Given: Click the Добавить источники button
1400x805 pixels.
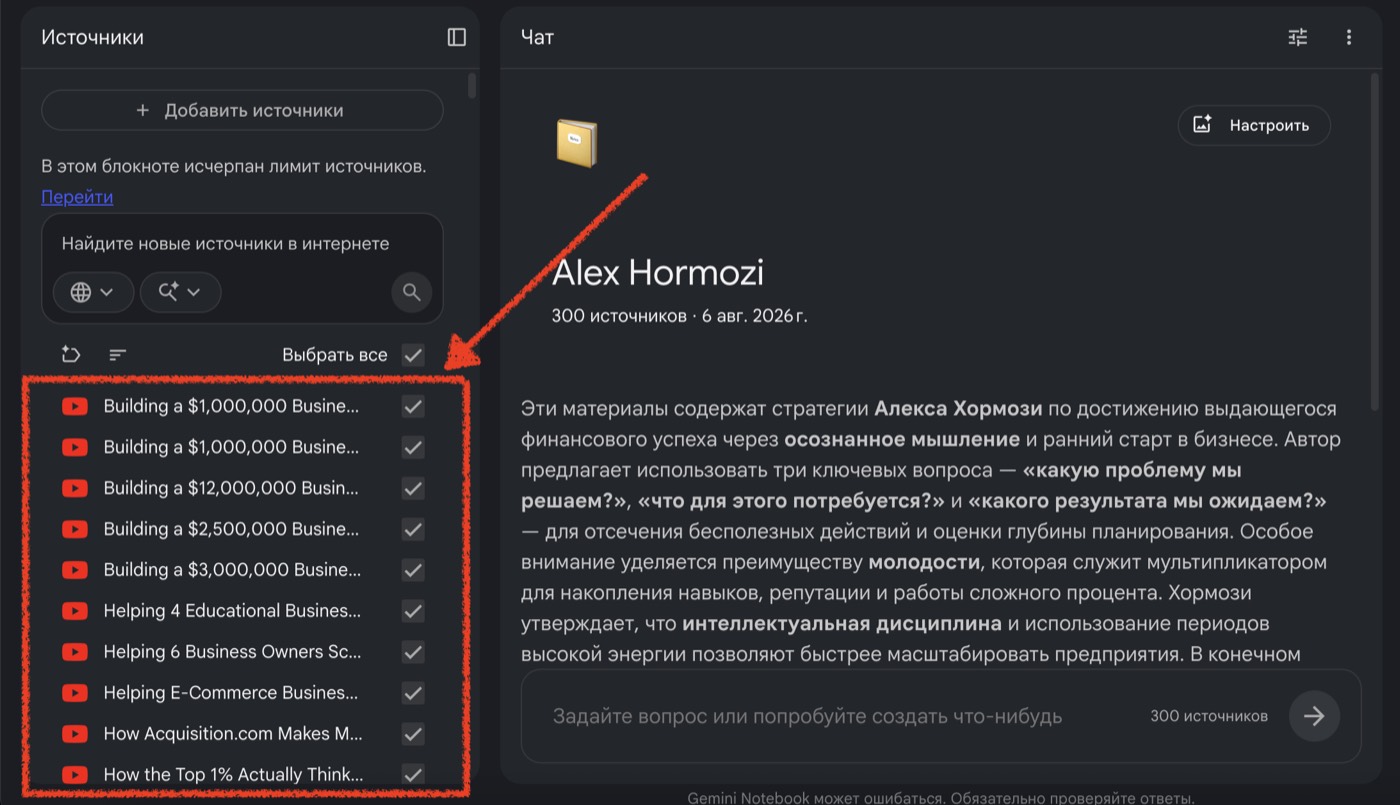Looking at the screenshot, I should (x=242, y=110).
